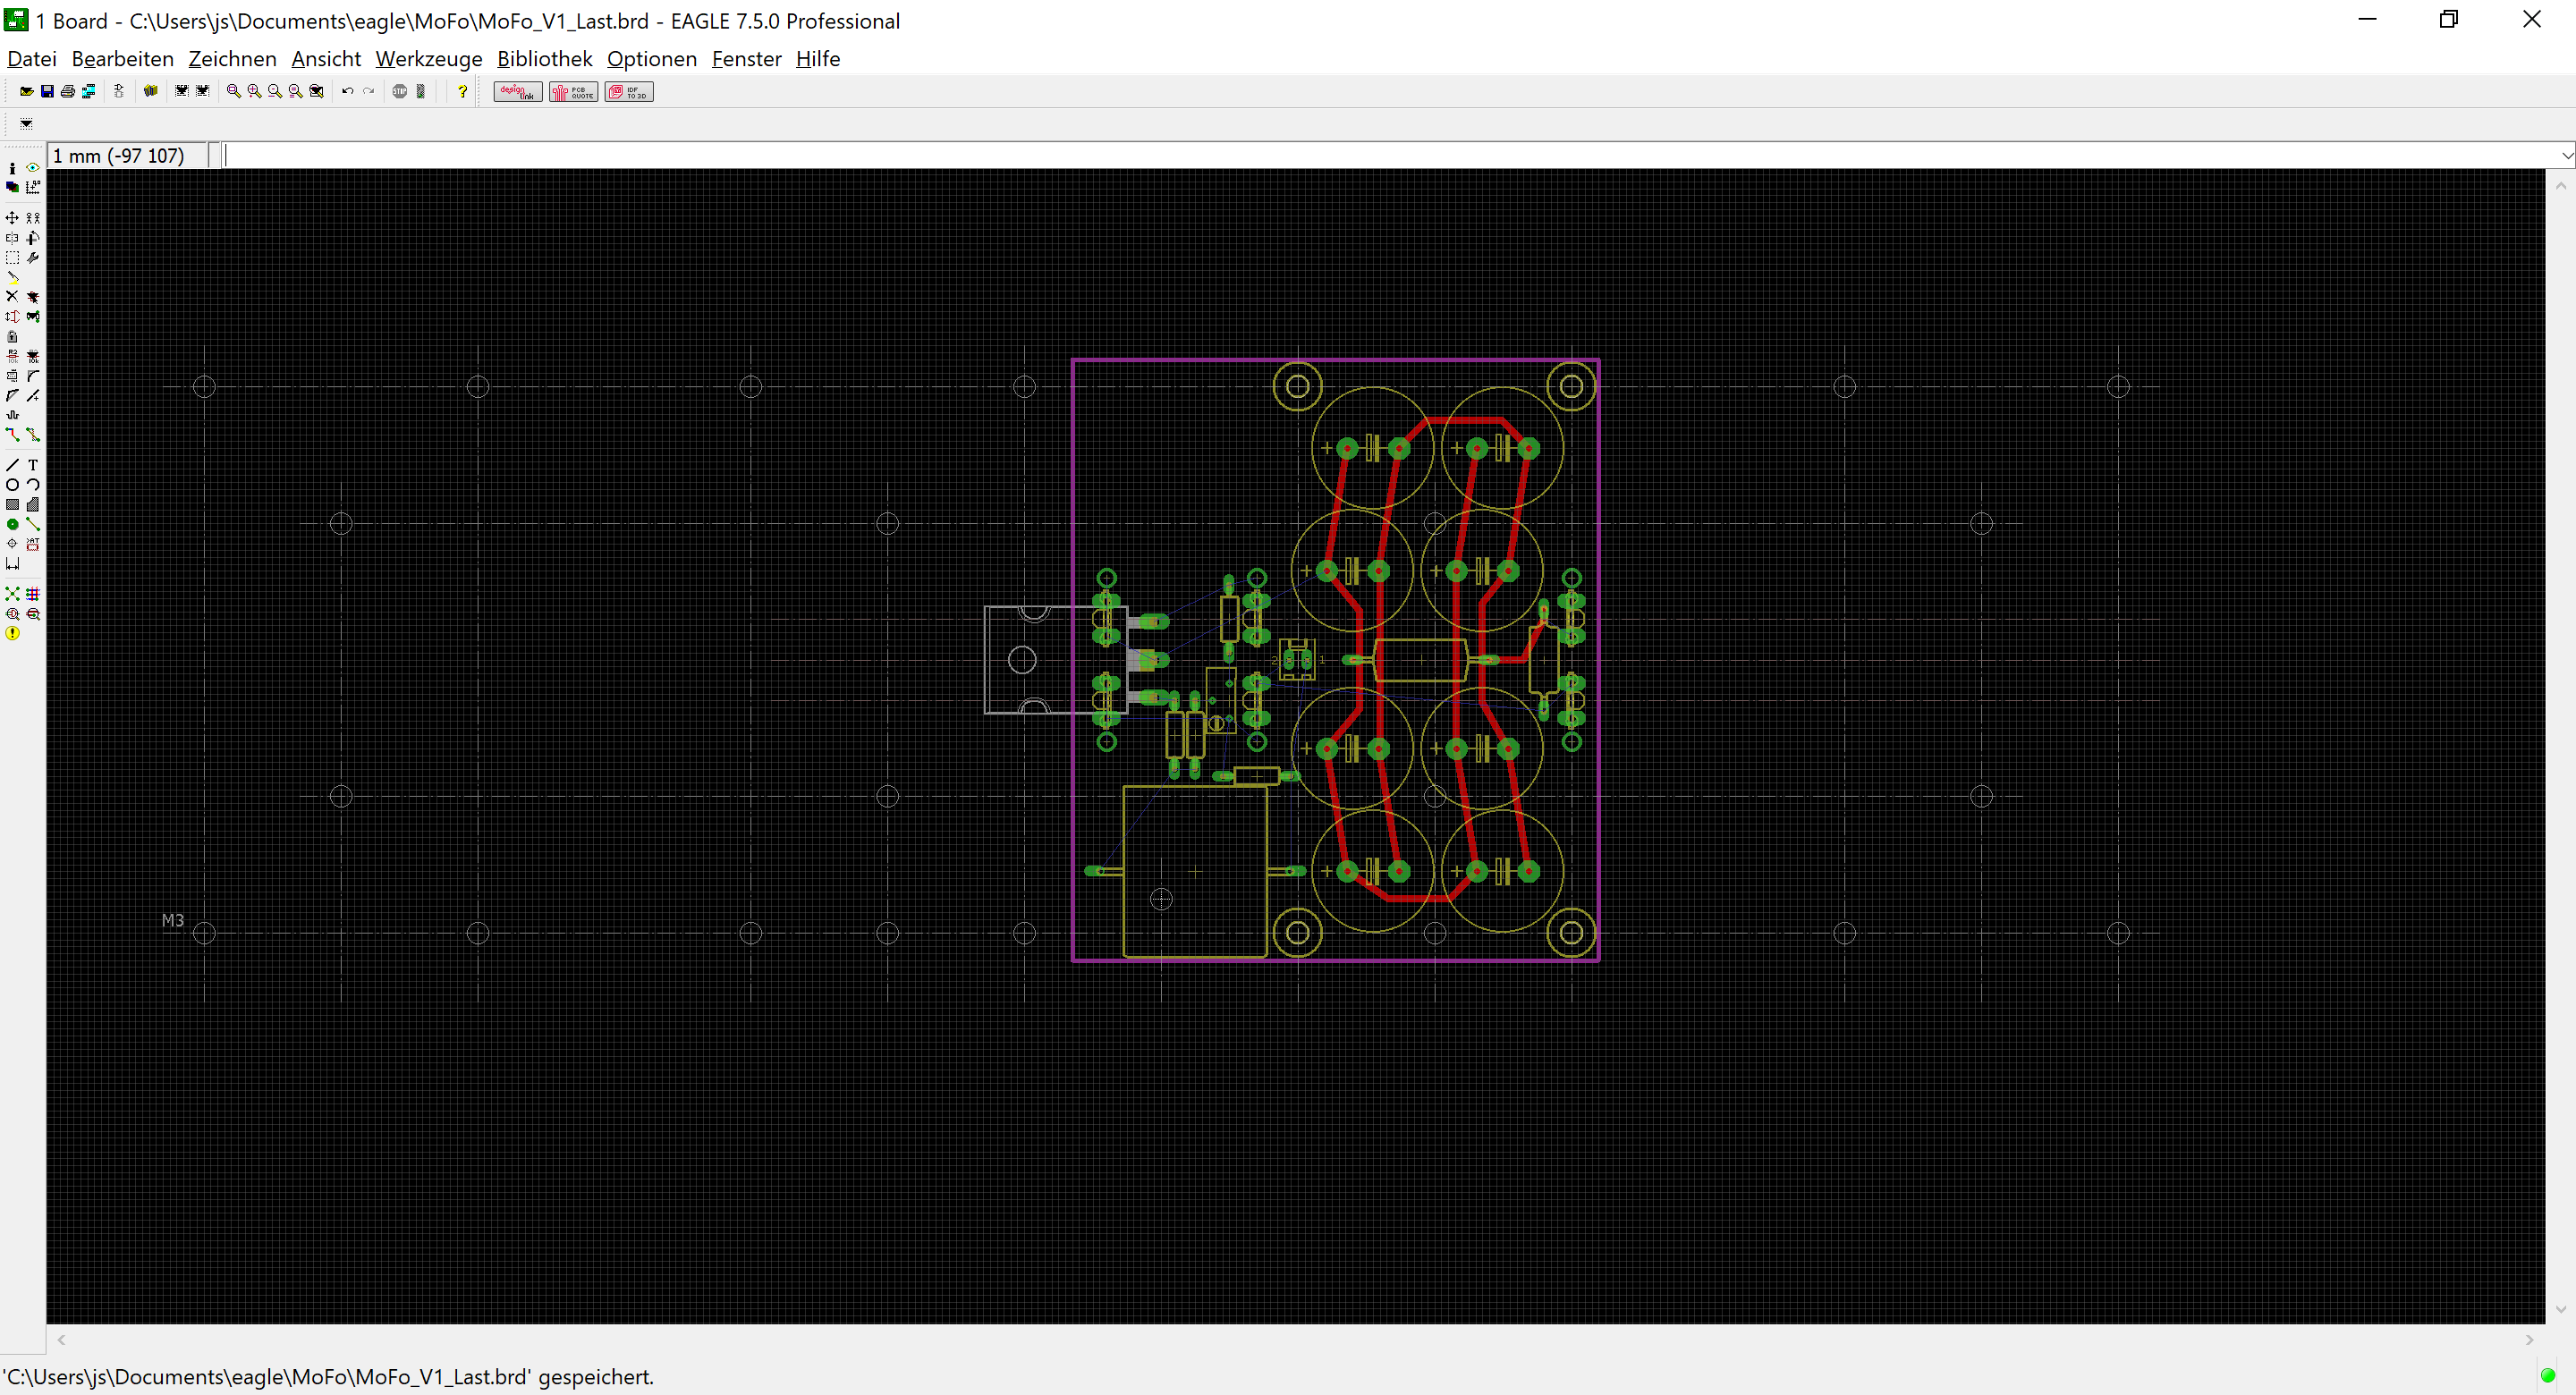Print the board layout

click(x=68, y=91)
